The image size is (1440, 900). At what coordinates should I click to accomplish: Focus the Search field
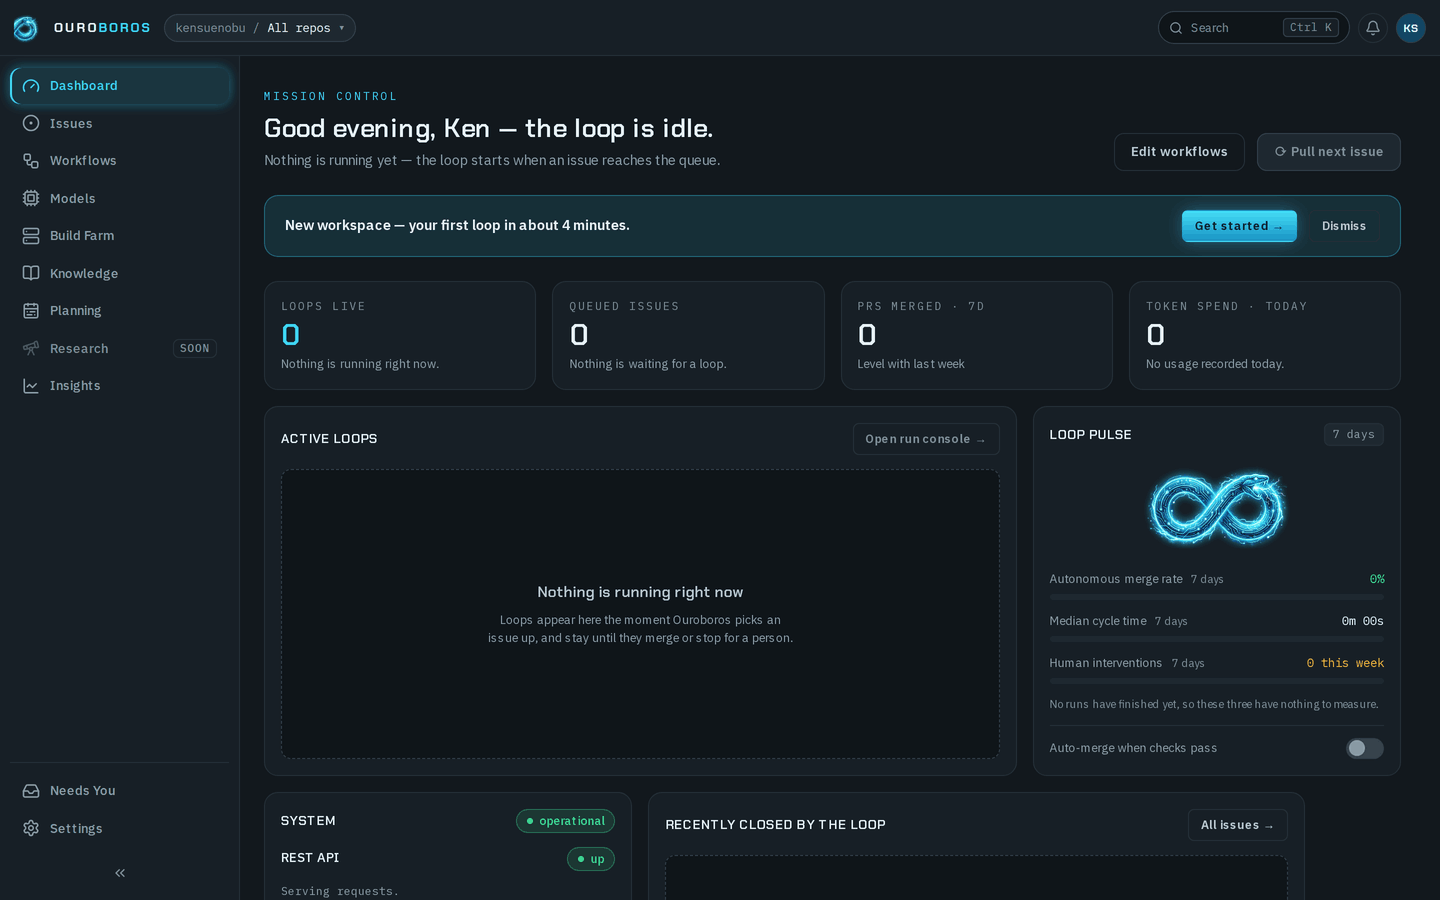(x=1253, y=28)
